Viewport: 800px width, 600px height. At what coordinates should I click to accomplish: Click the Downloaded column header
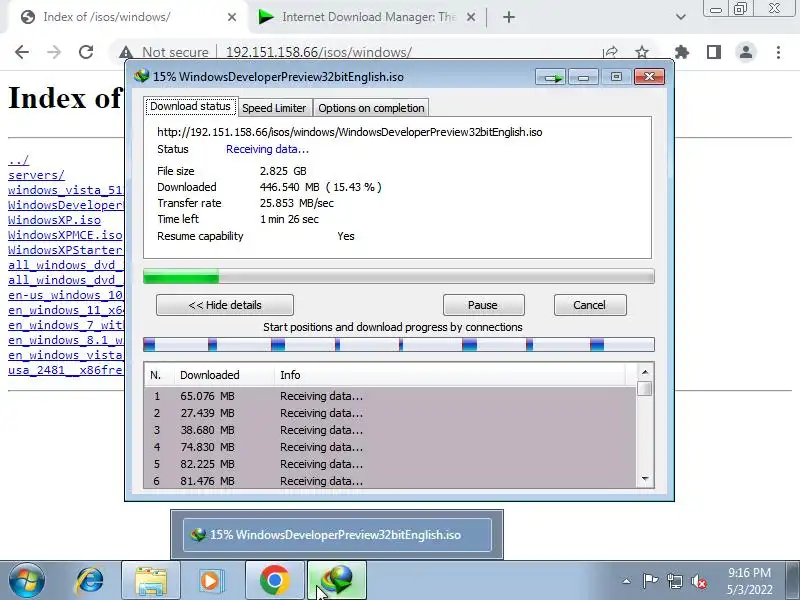(224, 375)
